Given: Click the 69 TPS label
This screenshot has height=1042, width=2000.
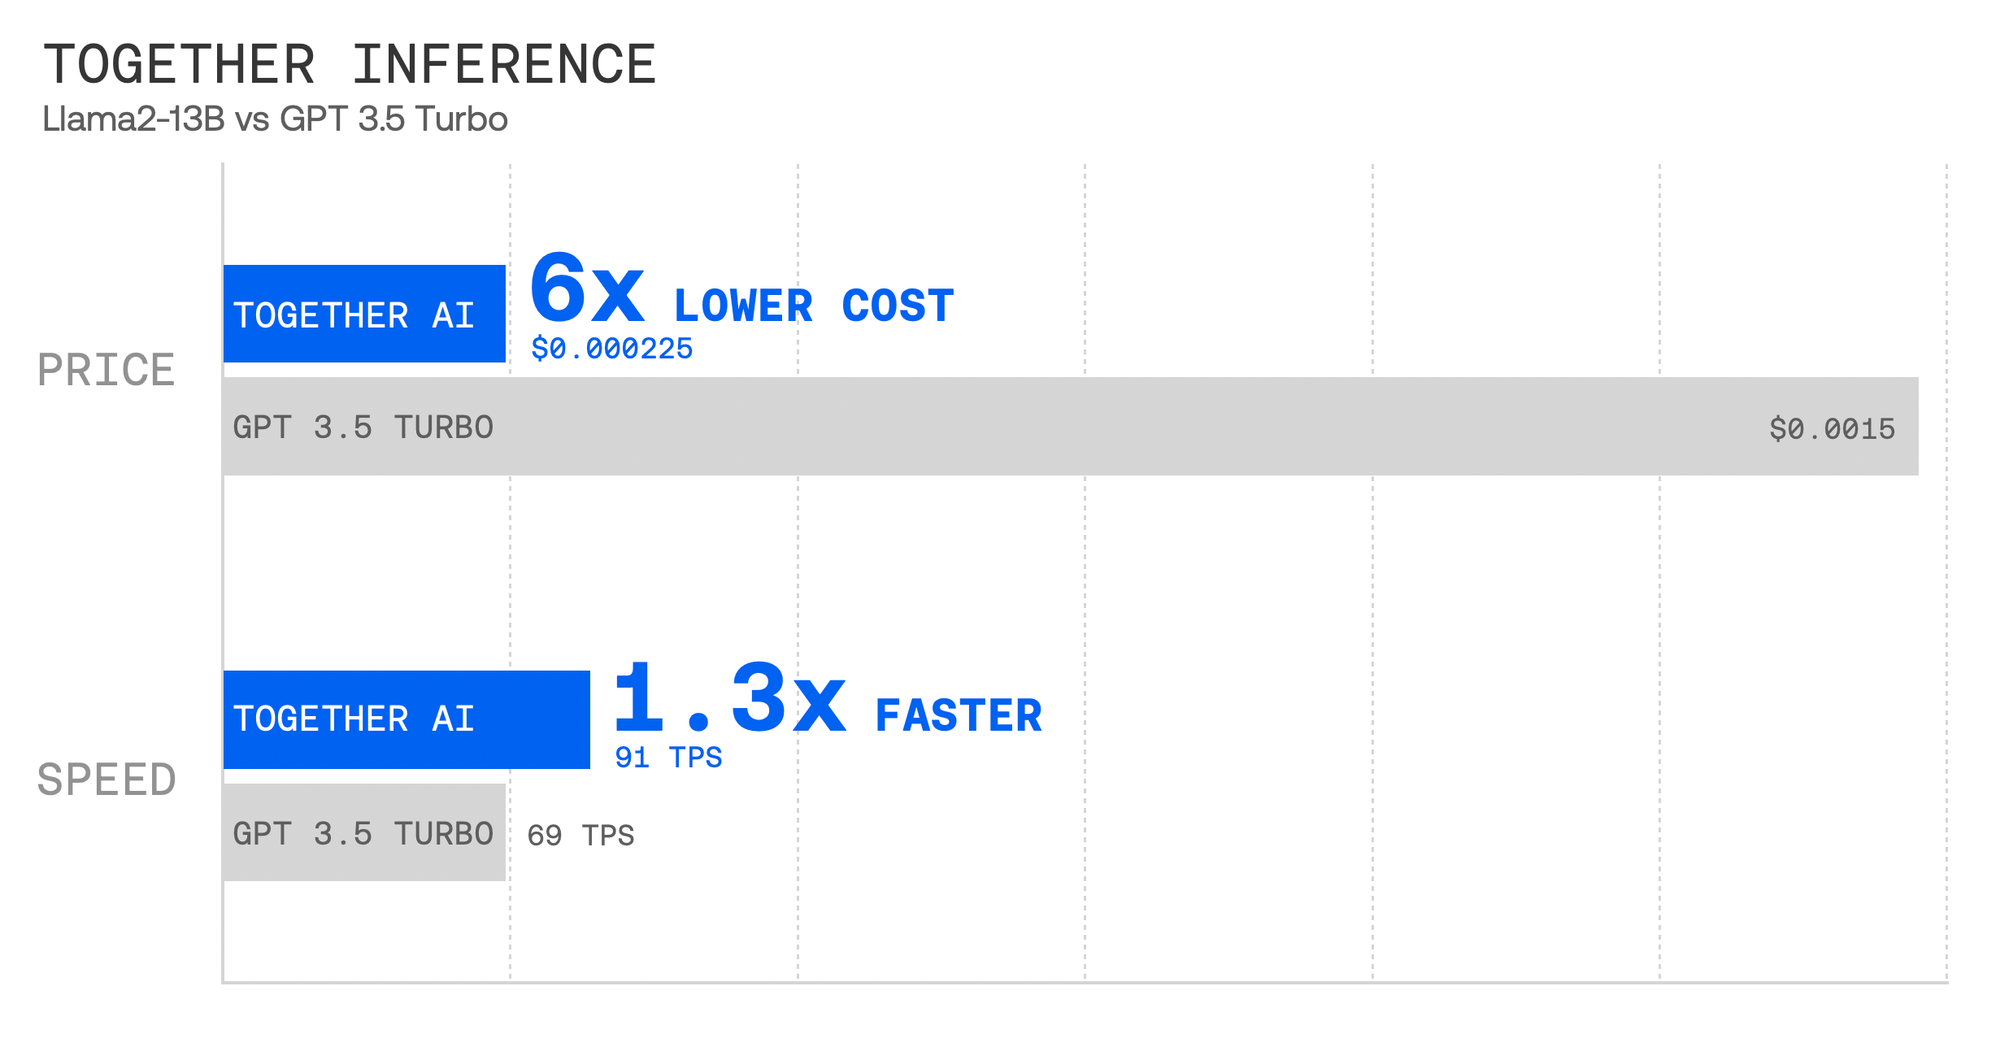Looking at the screenshot, I should pos(581,835).
